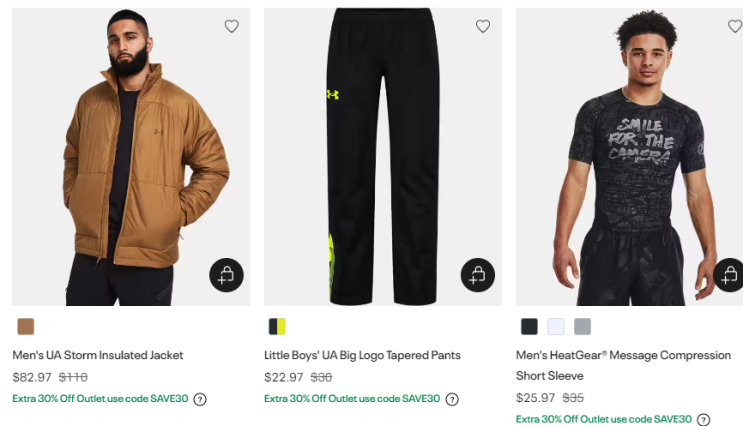Image resolution: width=743 pixels, height=426 pixels.
Task: Quick add the Storm Insulated Jacket to bag
Action: click(x=226, y=275)
